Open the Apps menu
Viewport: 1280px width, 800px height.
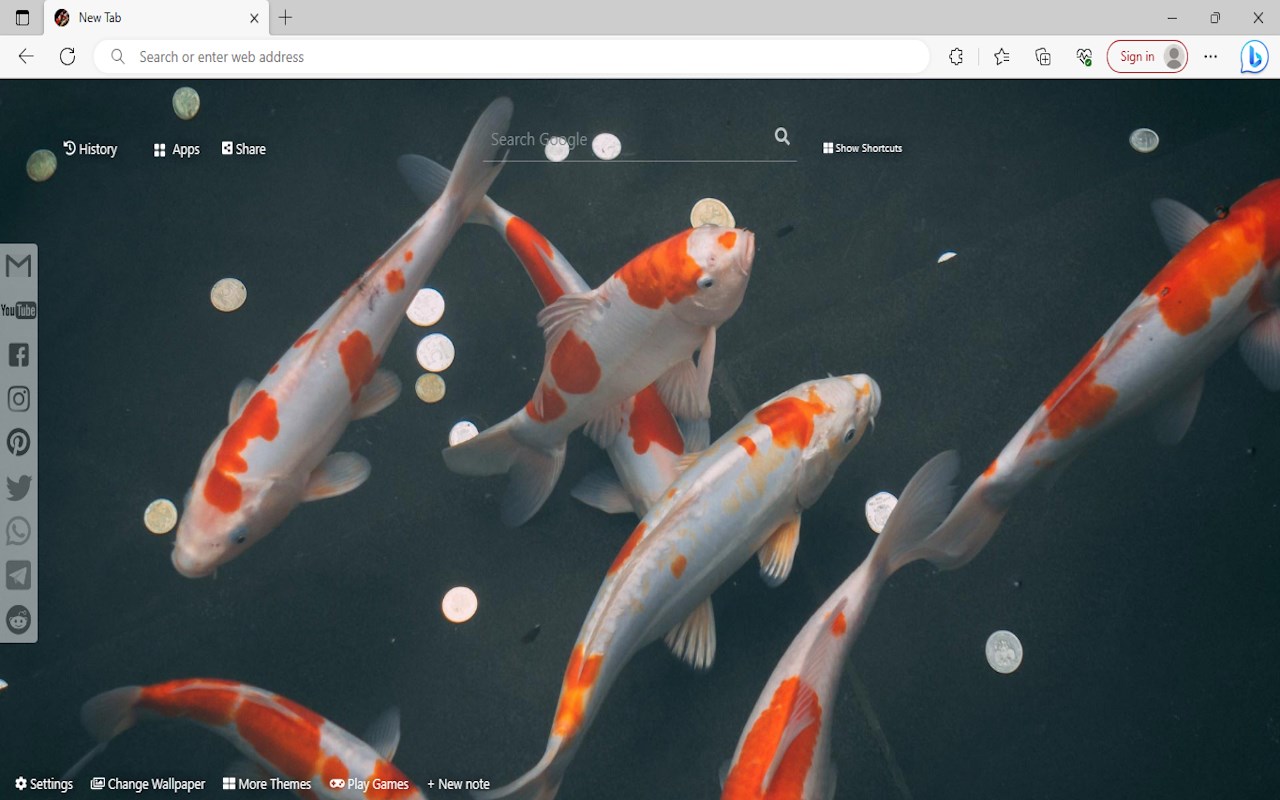click(x=176, y=150)
